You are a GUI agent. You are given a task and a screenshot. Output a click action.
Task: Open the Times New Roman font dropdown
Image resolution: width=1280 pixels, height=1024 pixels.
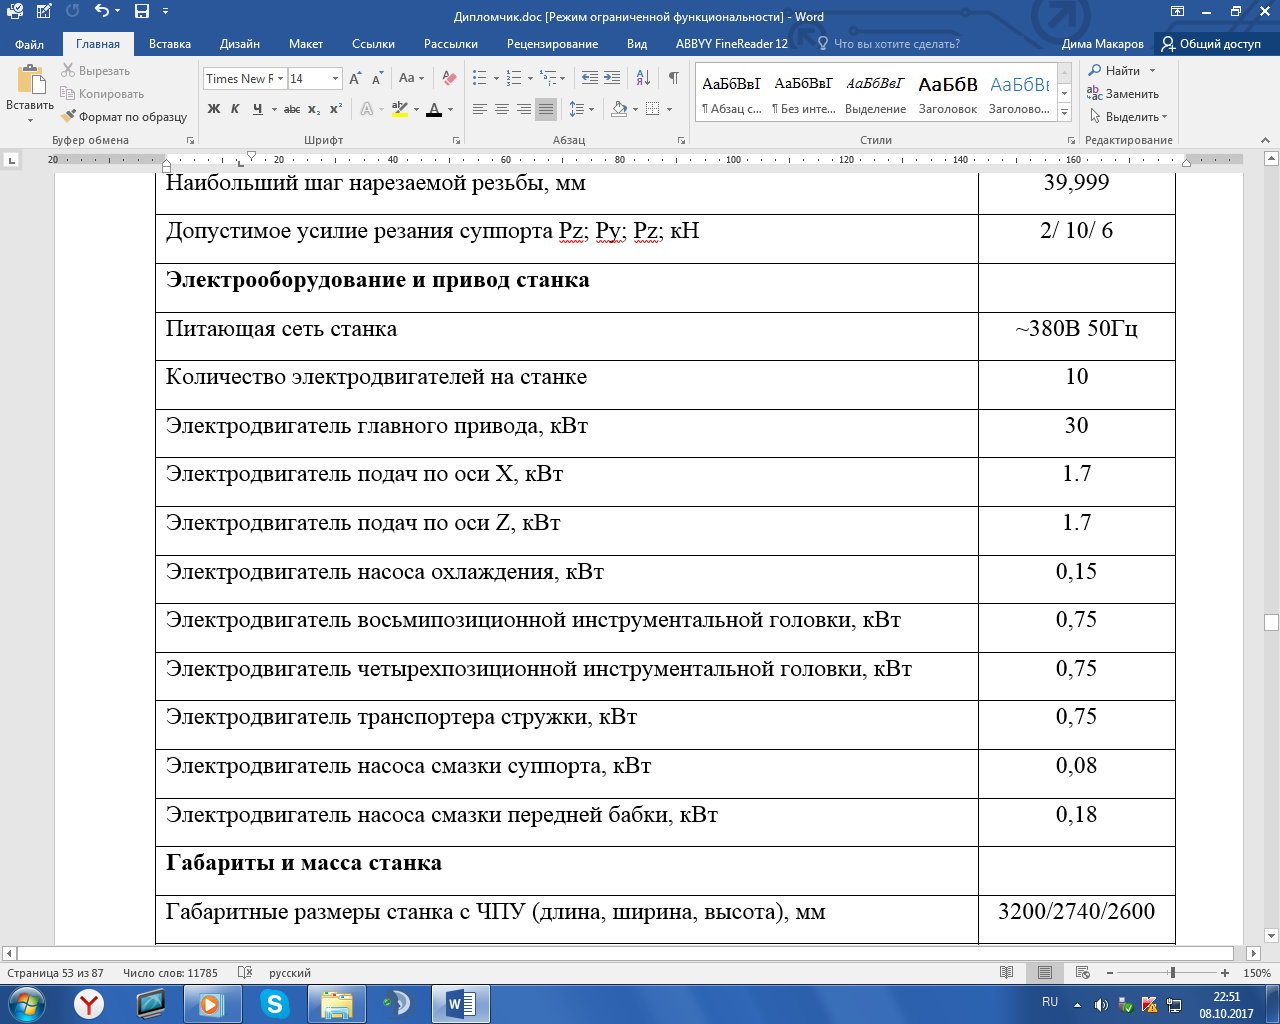click(x=281, y=78)
